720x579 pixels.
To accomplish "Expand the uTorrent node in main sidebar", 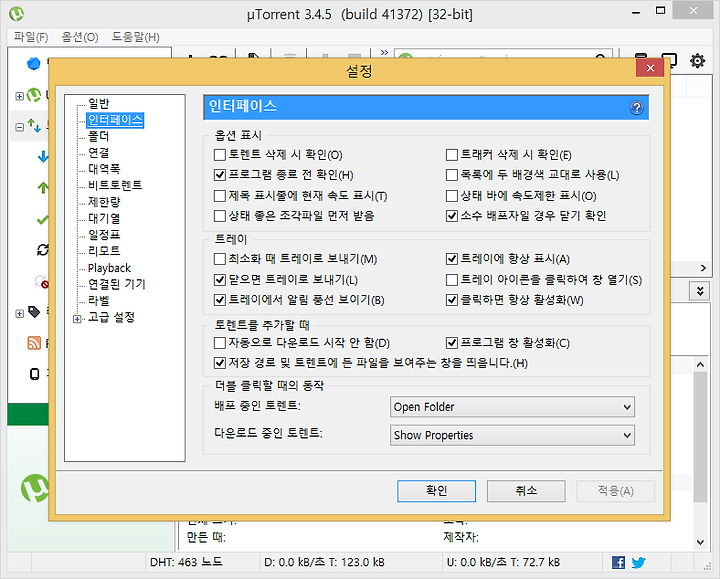I will [19, 96].
